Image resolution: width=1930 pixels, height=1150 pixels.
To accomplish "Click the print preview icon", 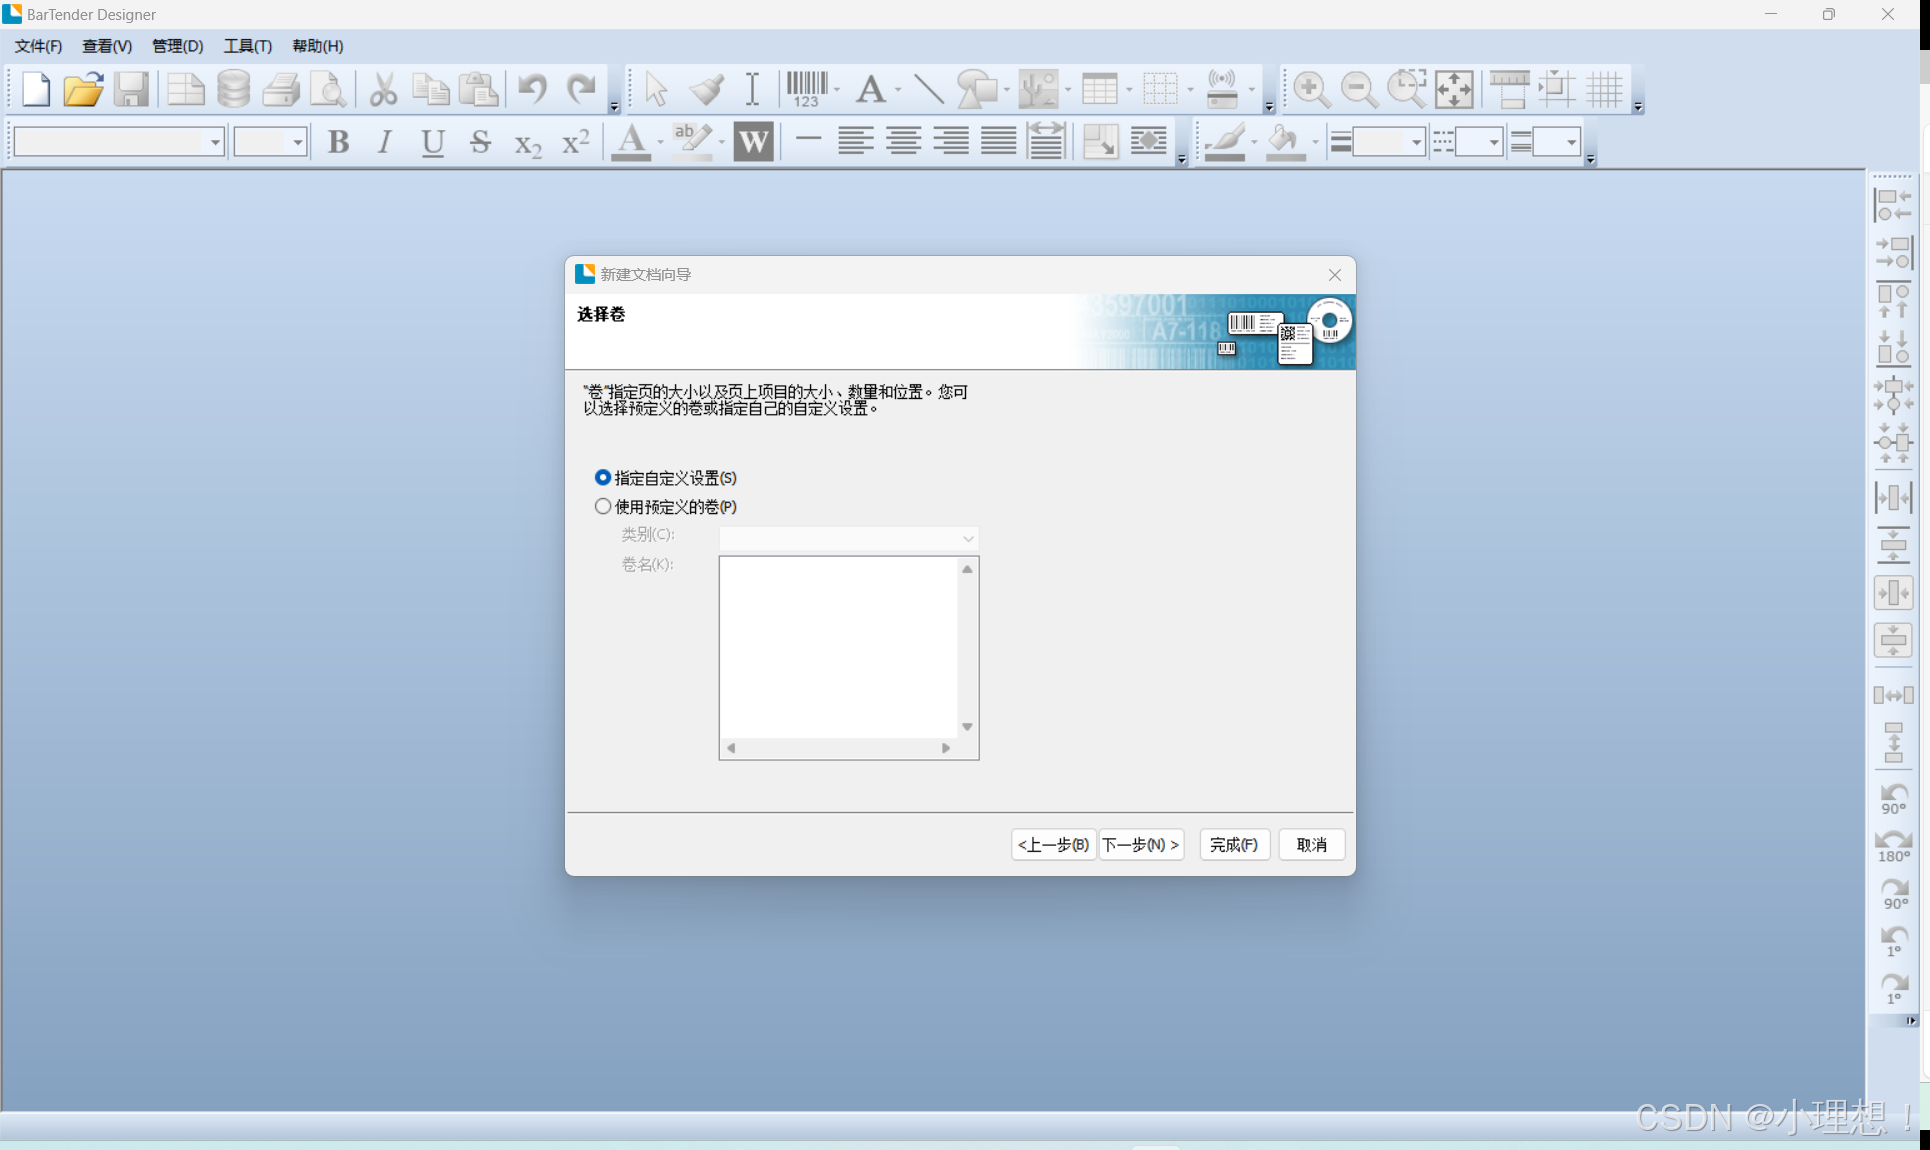I will tap(327, 89).
